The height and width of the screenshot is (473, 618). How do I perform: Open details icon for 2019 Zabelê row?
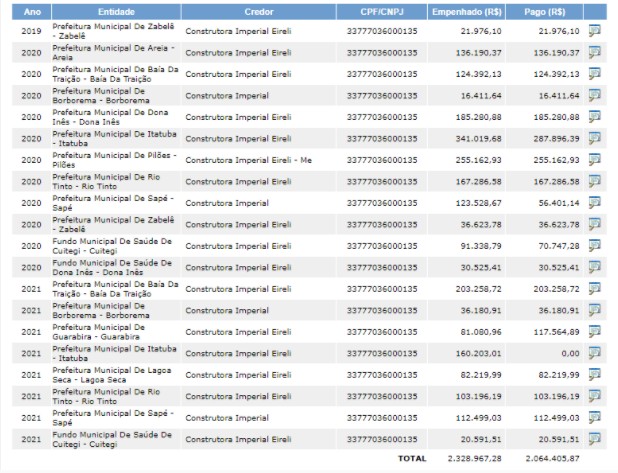click(594, 31)
